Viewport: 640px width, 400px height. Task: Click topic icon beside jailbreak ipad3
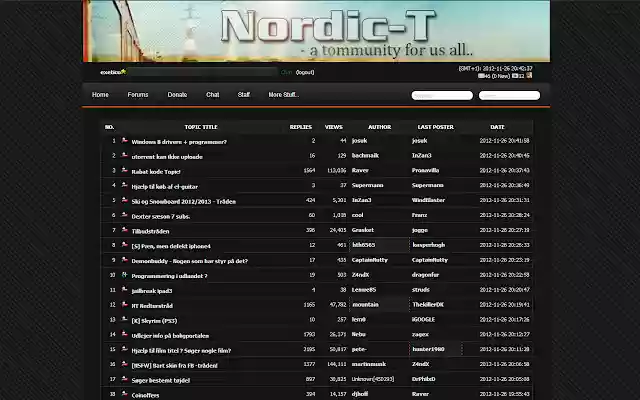pos(124,289)
